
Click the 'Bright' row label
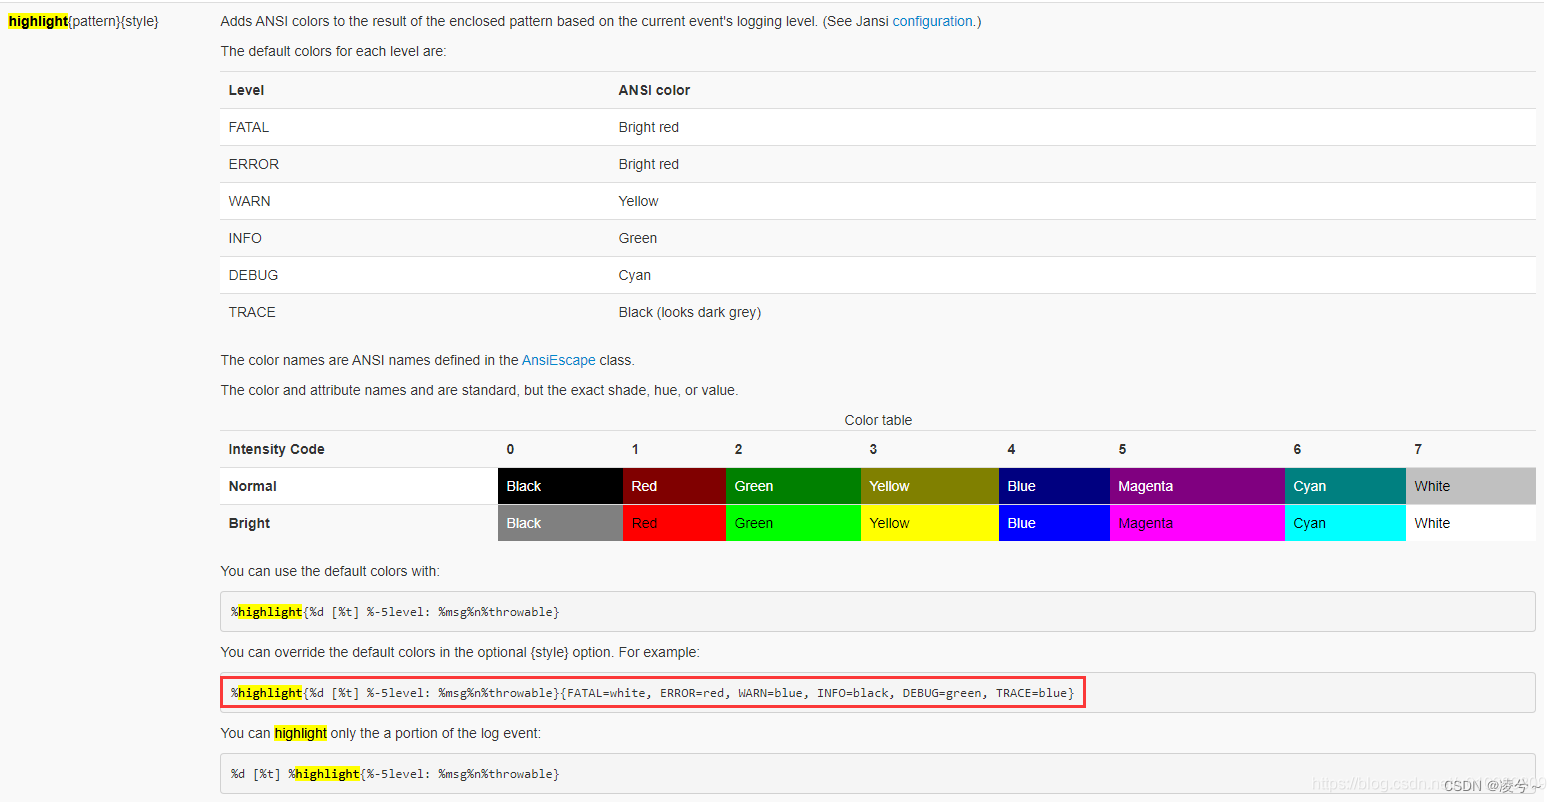pos(249,523)
